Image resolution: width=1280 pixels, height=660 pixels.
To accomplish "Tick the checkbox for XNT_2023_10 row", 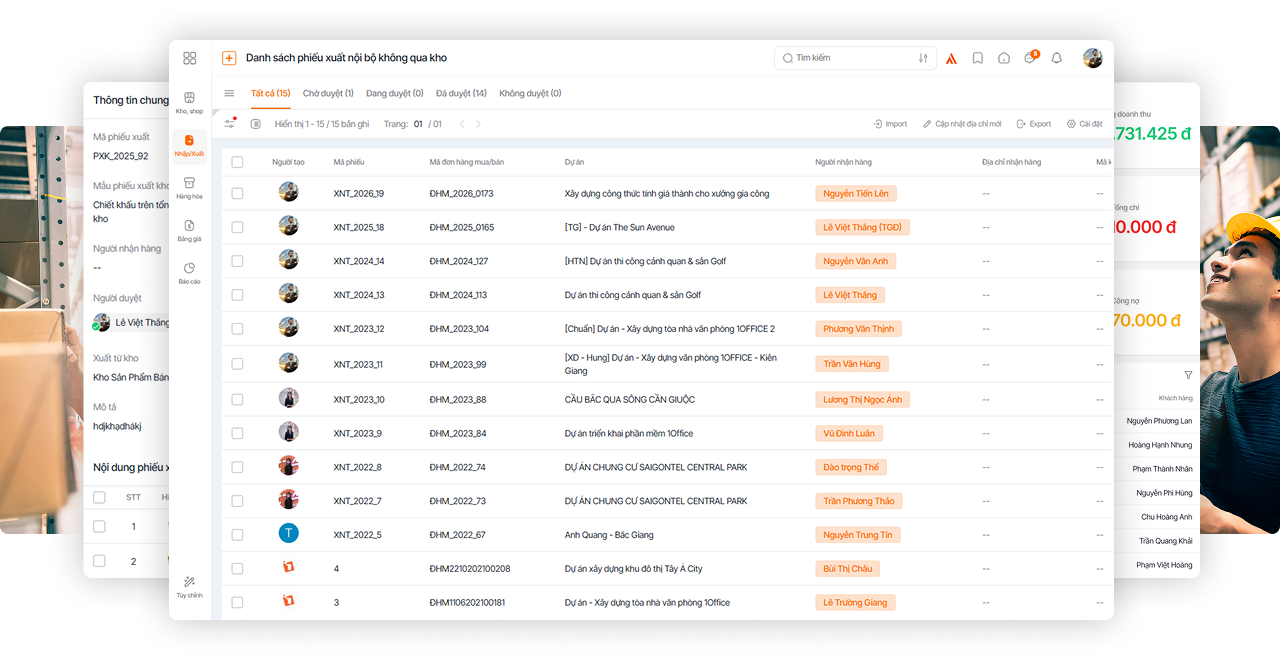I will pyautogui.click(x=237, y=399).
